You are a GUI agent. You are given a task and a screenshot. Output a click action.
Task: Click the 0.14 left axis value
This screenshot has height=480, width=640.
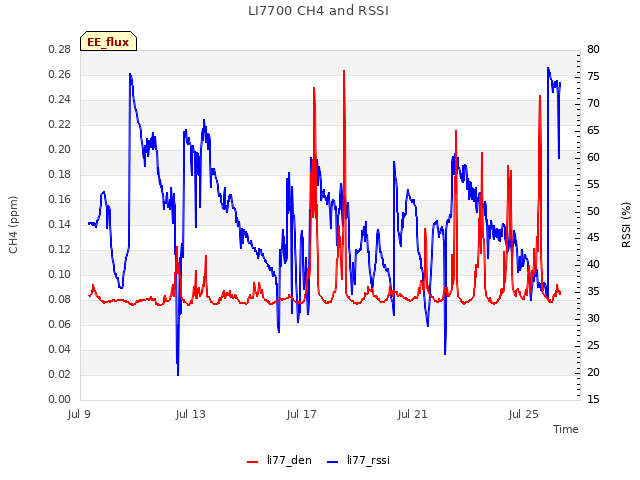point(60,224)
